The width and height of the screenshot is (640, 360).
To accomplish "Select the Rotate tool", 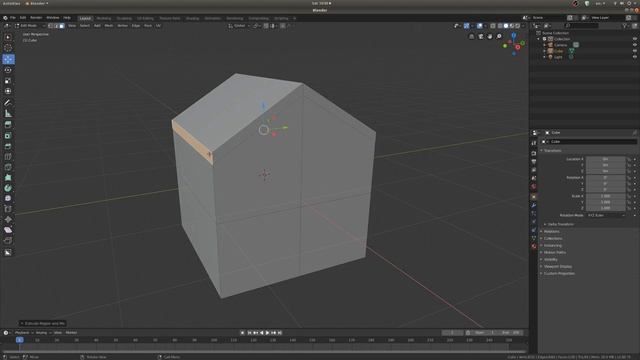I will (x=8, y=70).
